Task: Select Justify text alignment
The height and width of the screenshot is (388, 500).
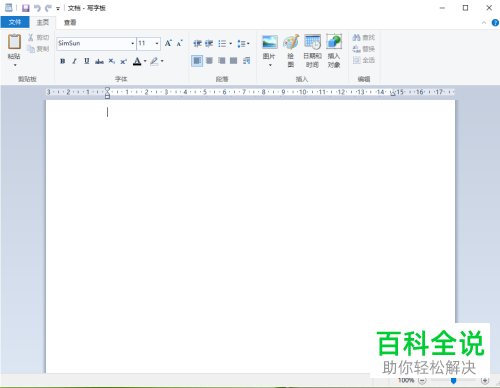Action: tap(234, 61)
